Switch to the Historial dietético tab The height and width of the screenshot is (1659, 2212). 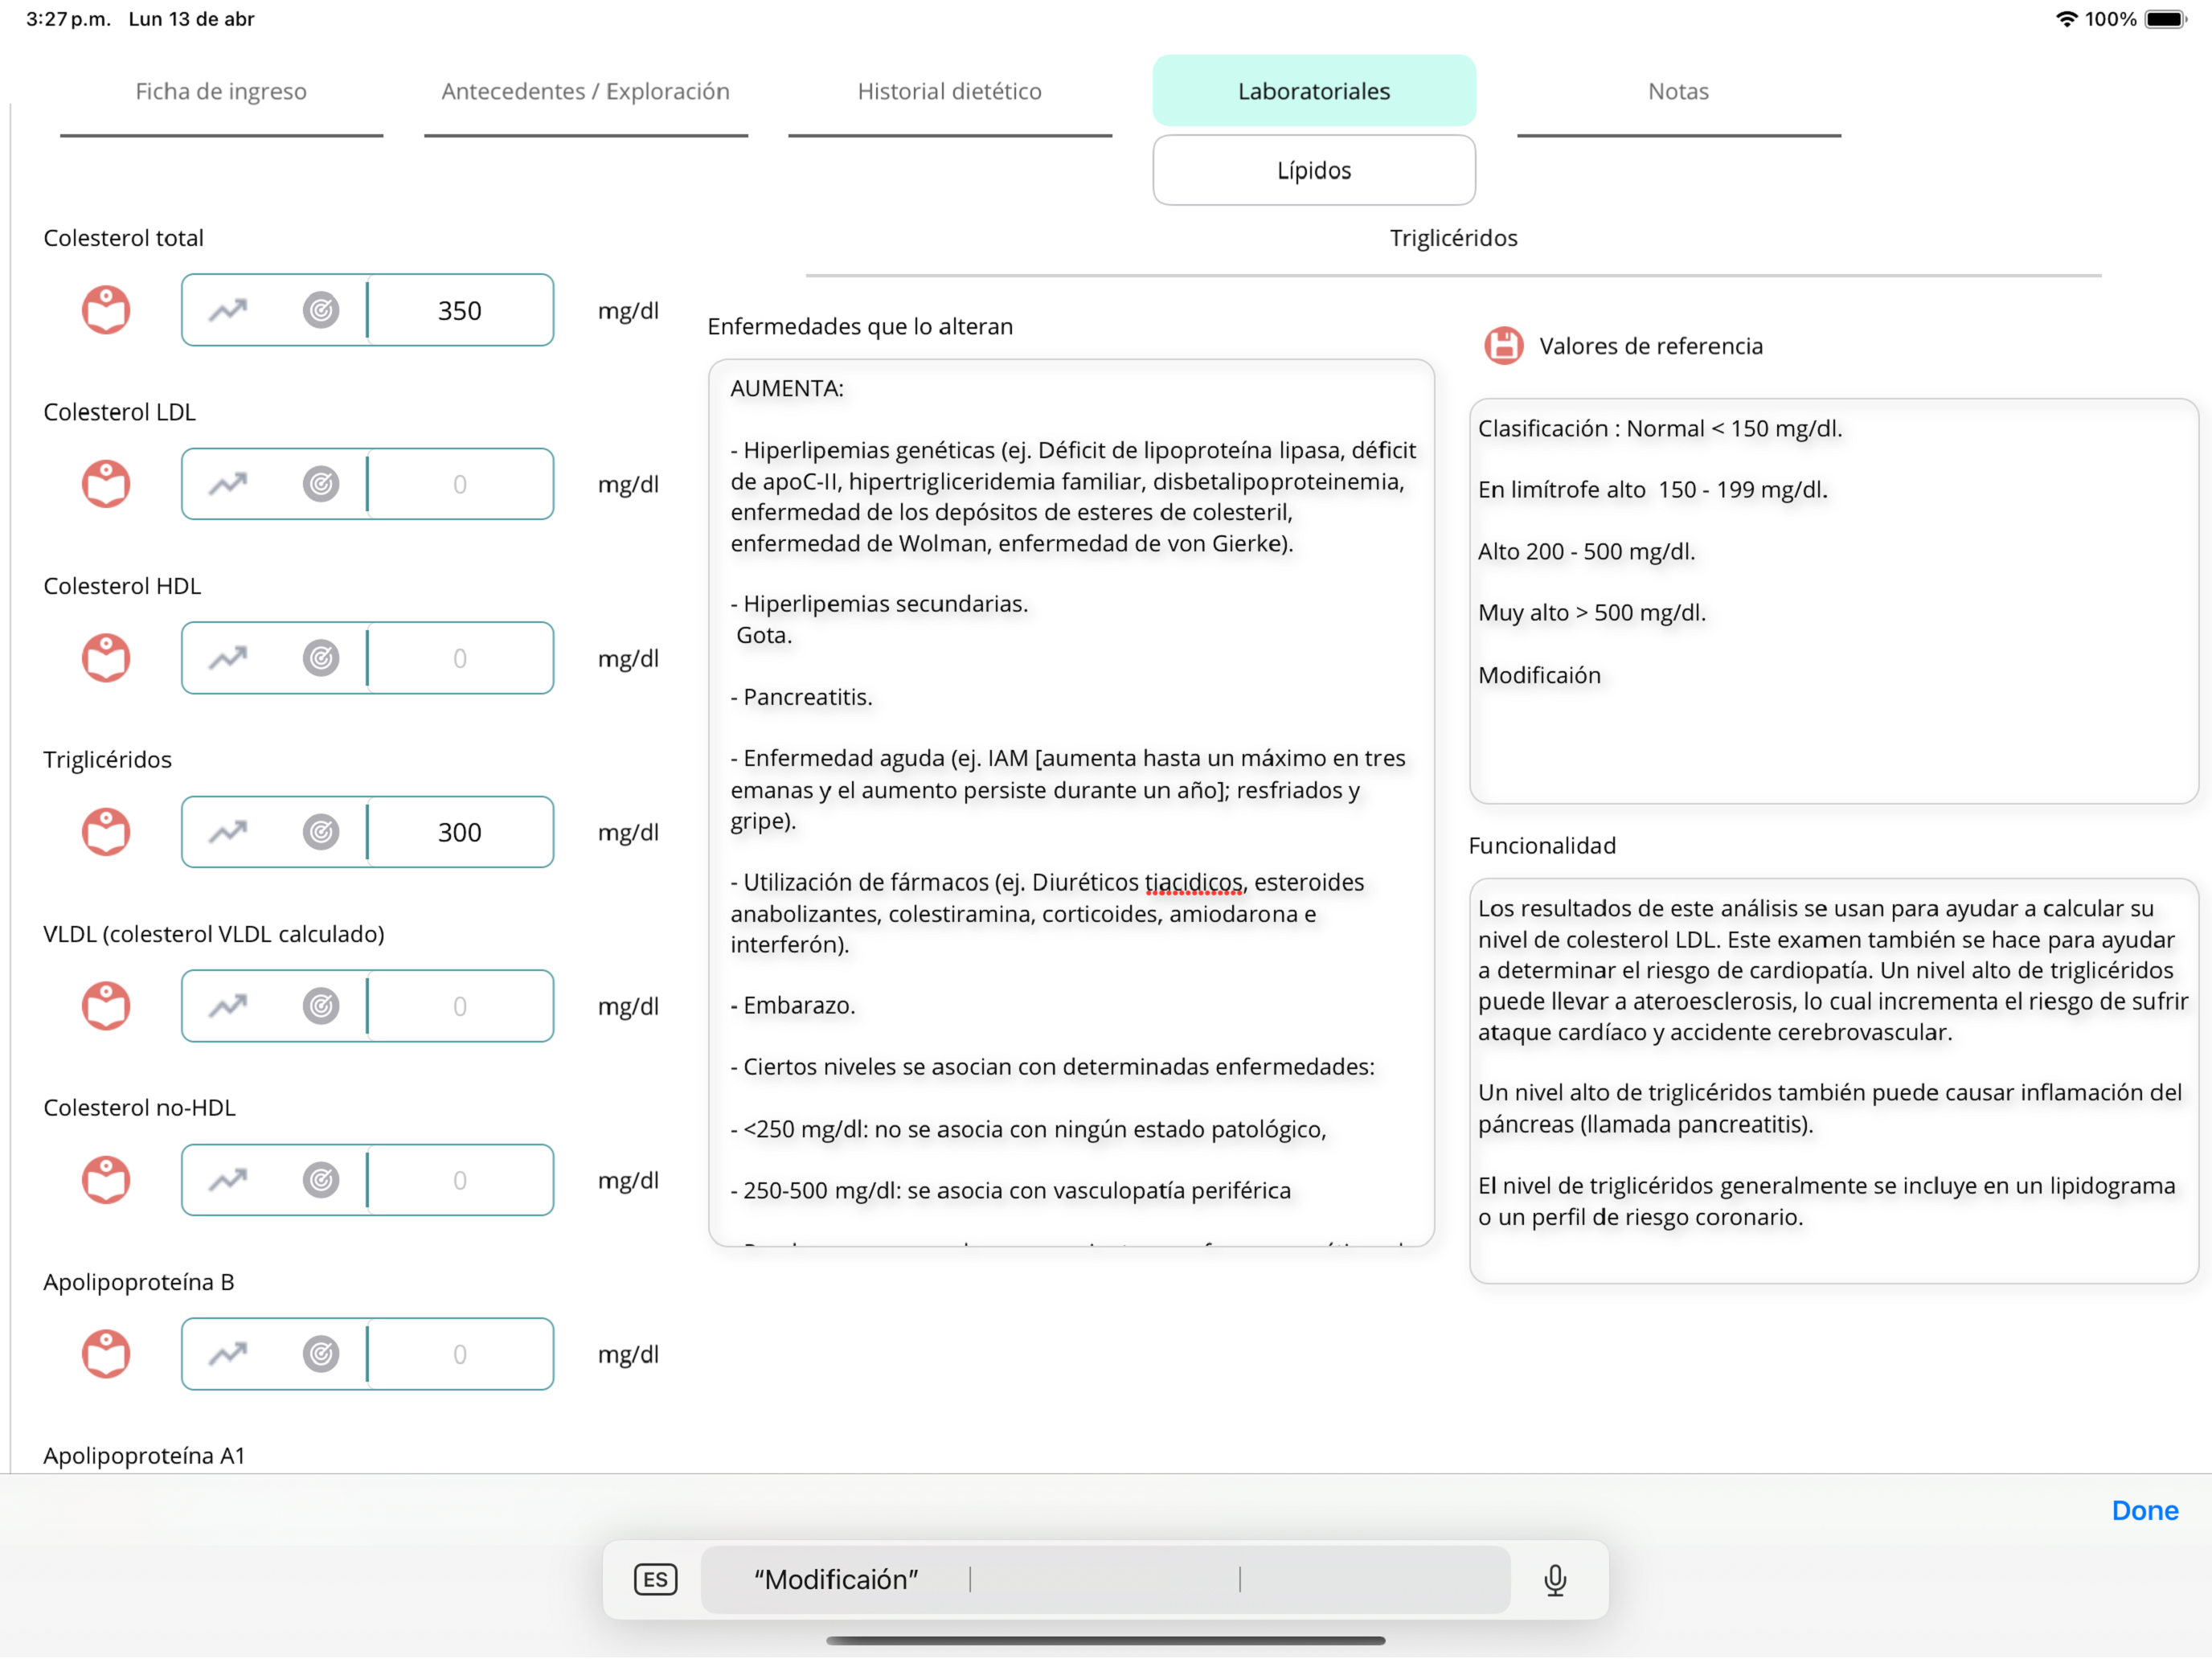[950, 92]
